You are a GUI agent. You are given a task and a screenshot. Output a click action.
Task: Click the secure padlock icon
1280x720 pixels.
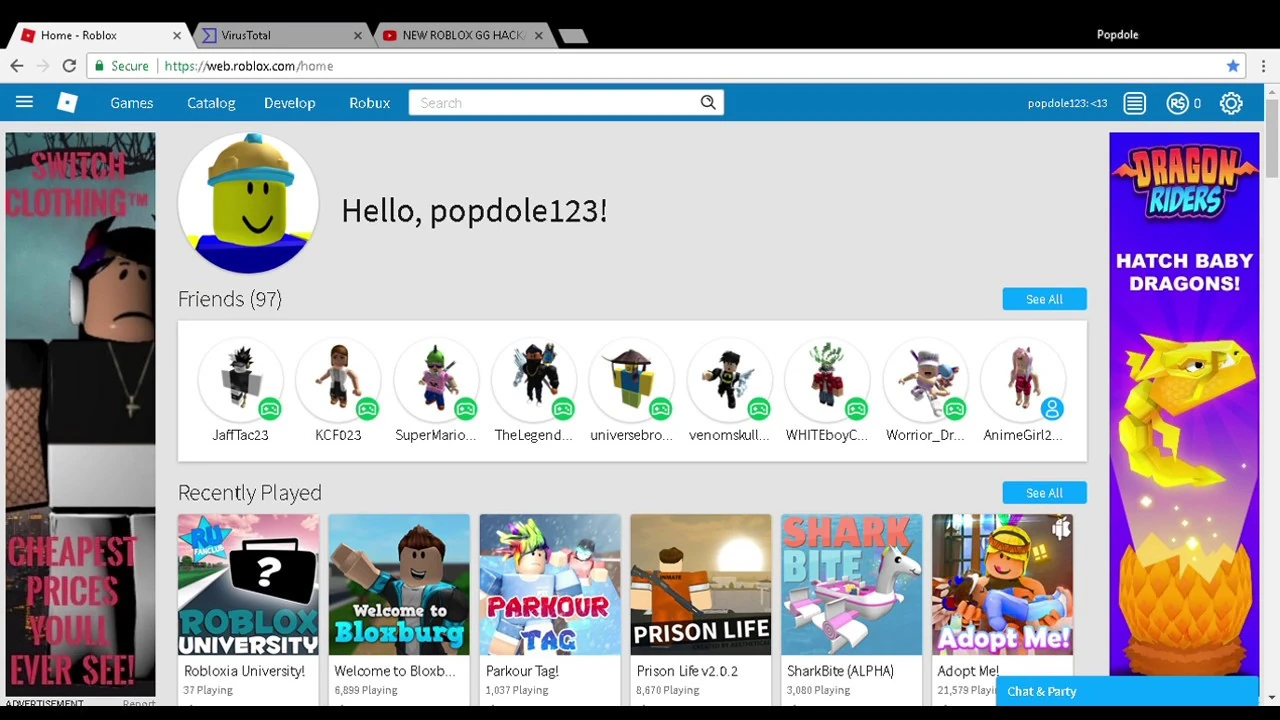(98, 66)
